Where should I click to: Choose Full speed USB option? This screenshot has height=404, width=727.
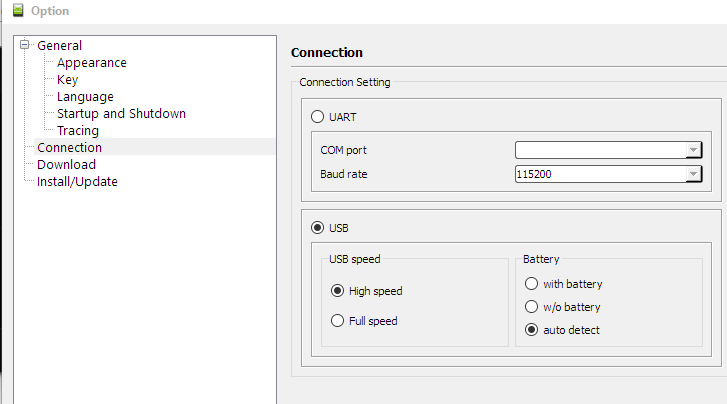[x=338, y=321]
